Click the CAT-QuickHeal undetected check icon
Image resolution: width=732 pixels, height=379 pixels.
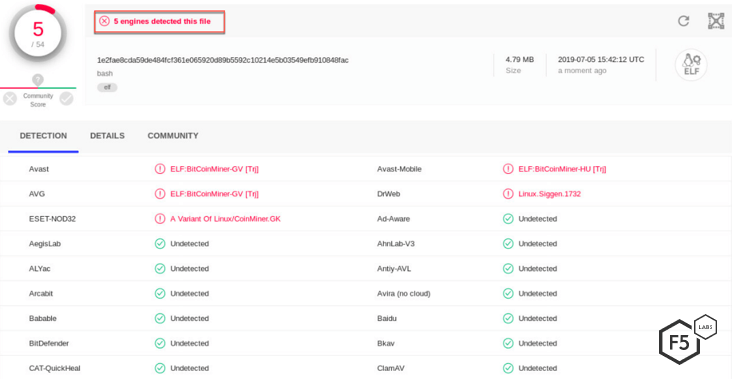[x=160, y=368]
